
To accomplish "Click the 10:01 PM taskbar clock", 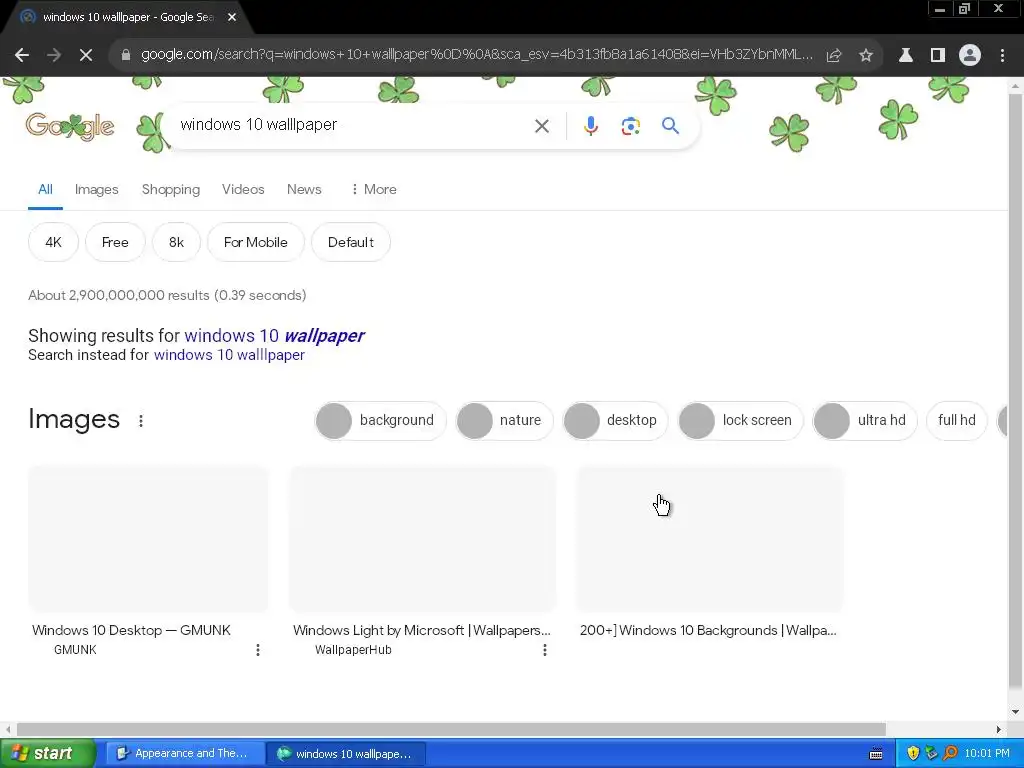I will pyautogui.click(x=987, y=754).
